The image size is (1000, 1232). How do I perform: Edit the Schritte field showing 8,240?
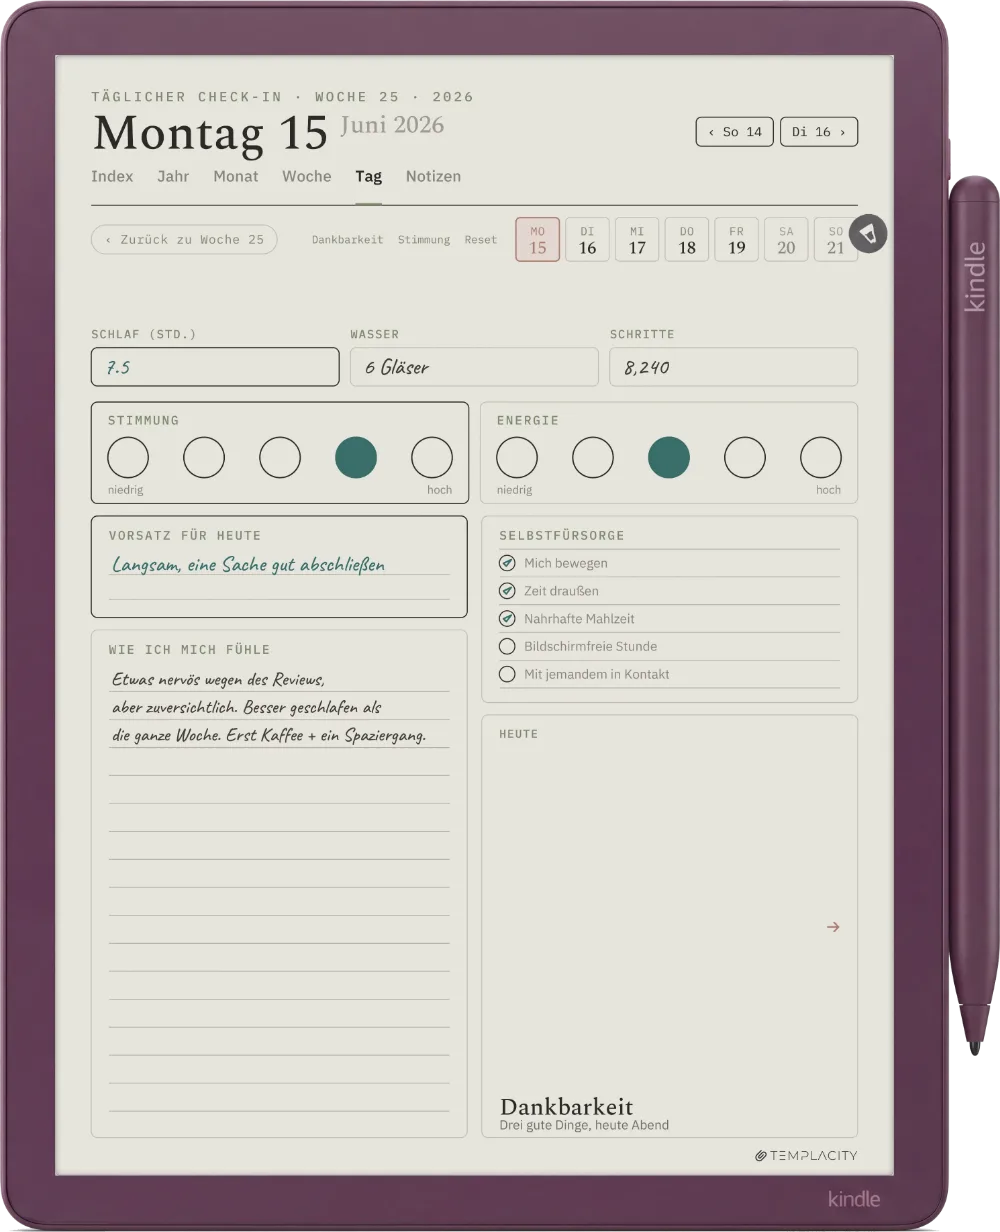[x=734, y=367]
